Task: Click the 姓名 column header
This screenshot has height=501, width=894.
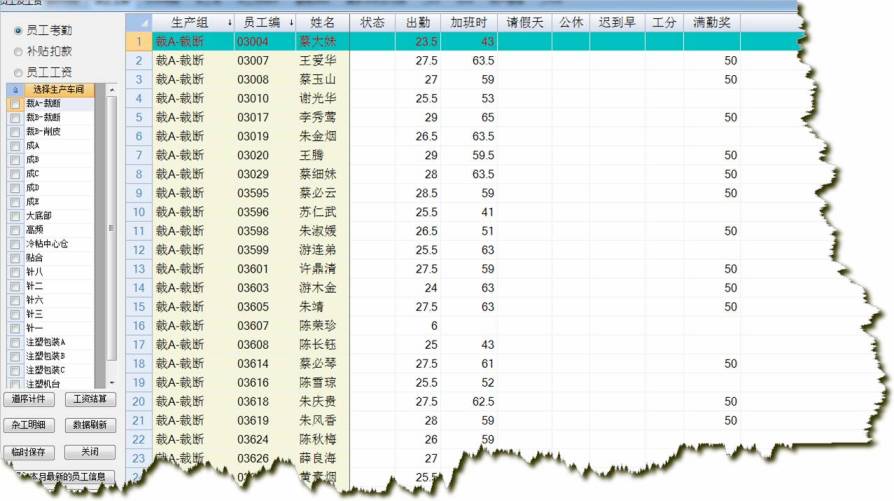Action: (x=323, y=23)
